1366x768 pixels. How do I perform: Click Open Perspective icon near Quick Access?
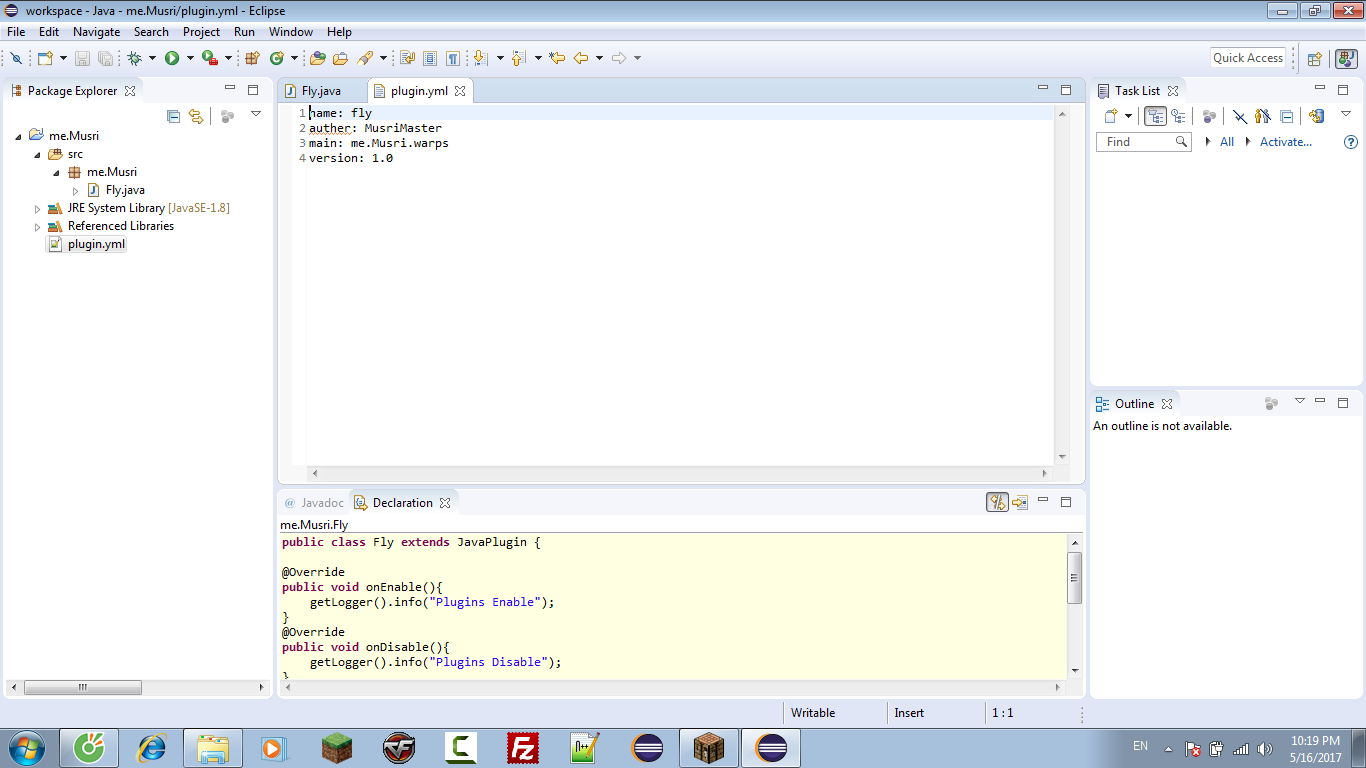(x=1315, y=58)
